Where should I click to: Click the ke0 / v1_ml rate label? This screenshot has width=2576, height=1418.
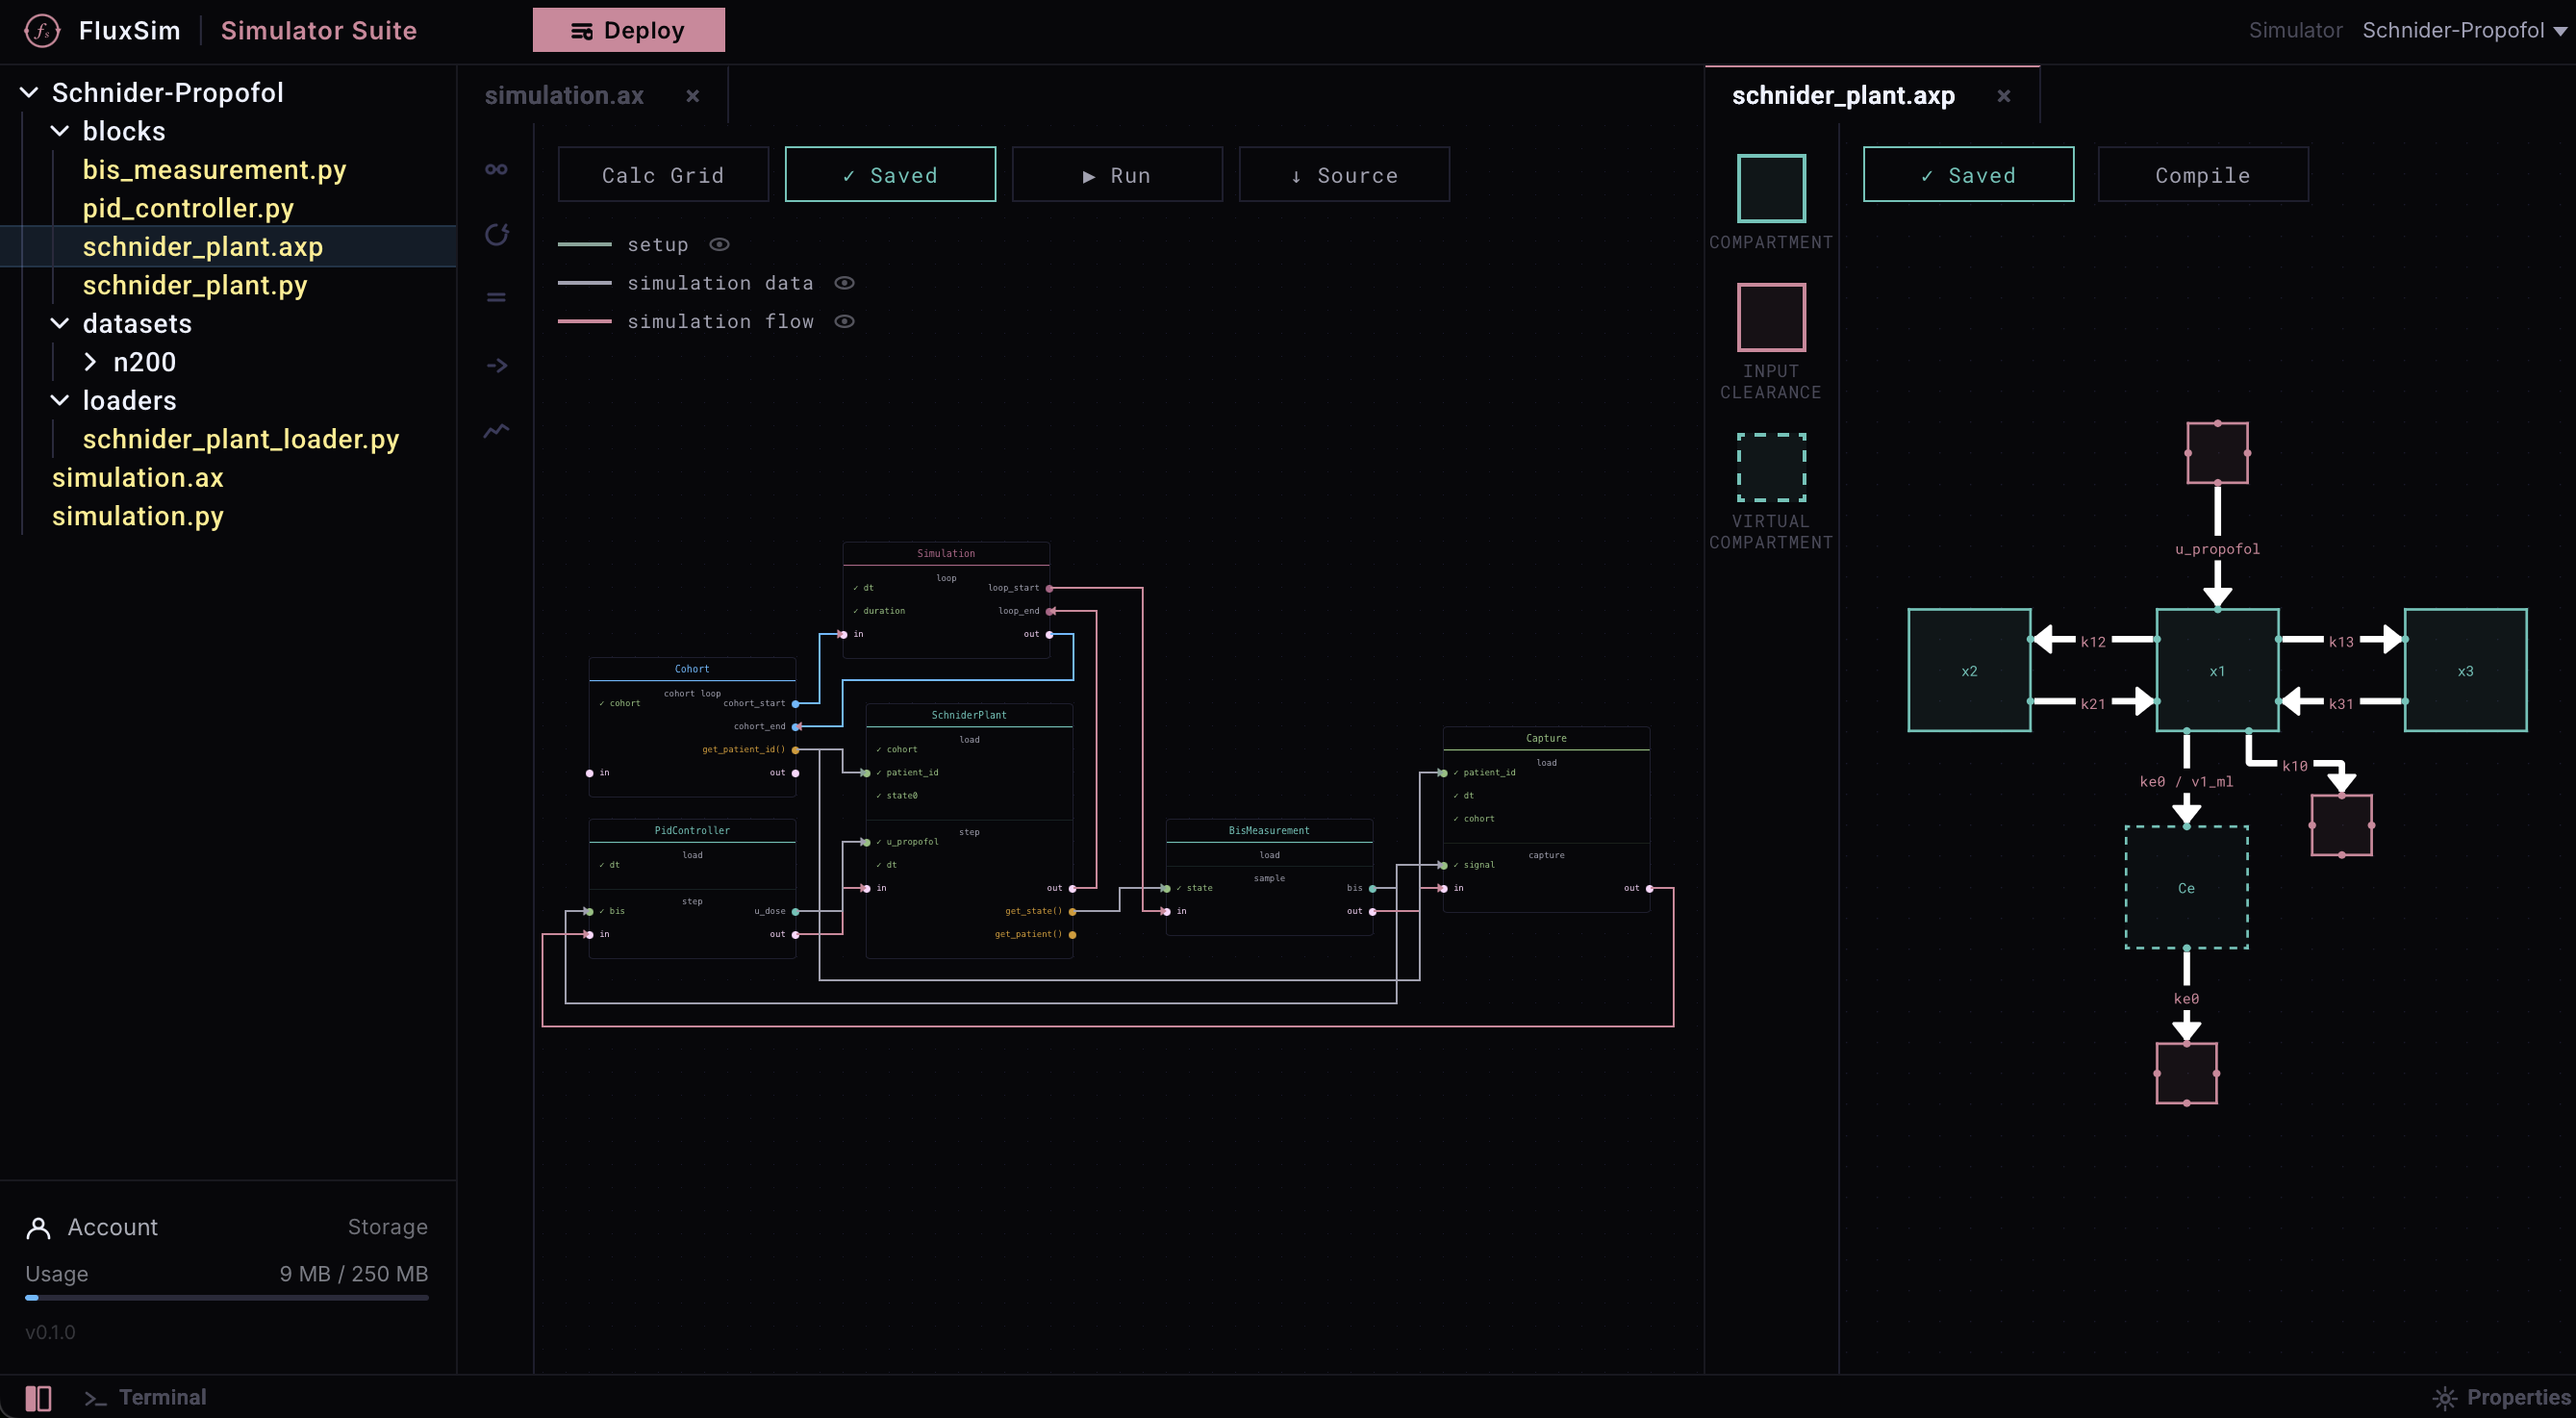click(2186, 782)
